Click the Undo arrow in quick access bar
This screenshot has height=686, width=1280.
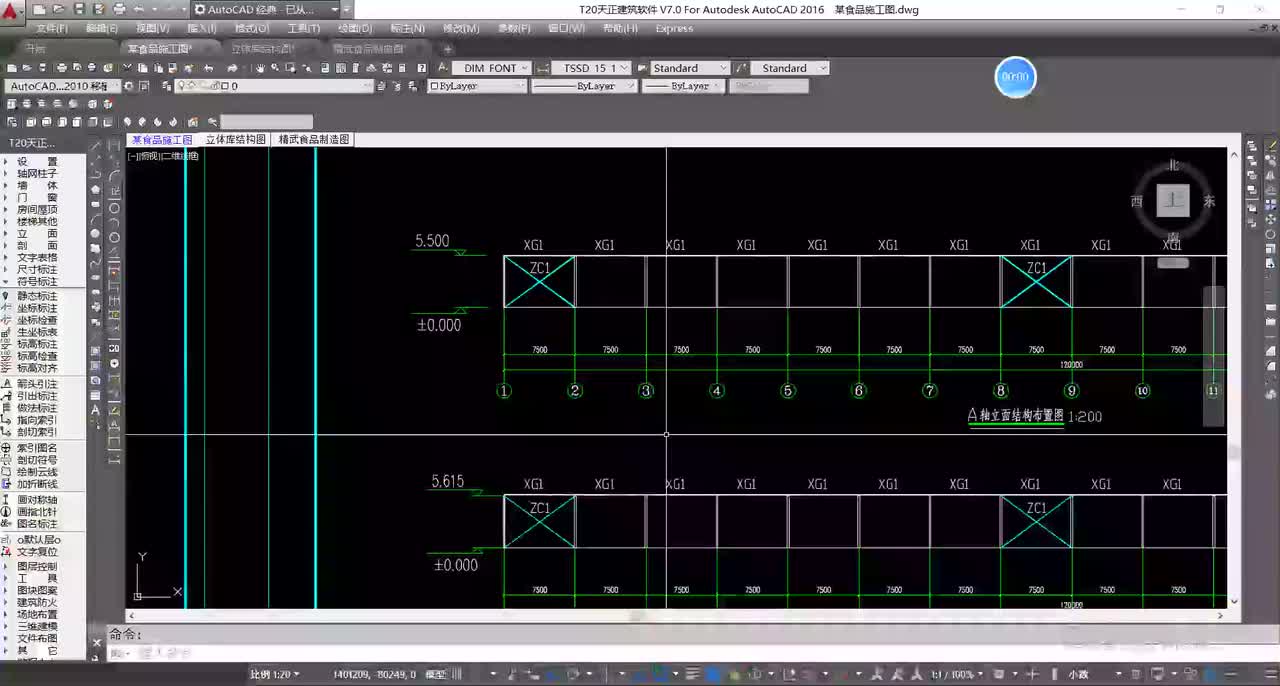(x=139, y=9)
